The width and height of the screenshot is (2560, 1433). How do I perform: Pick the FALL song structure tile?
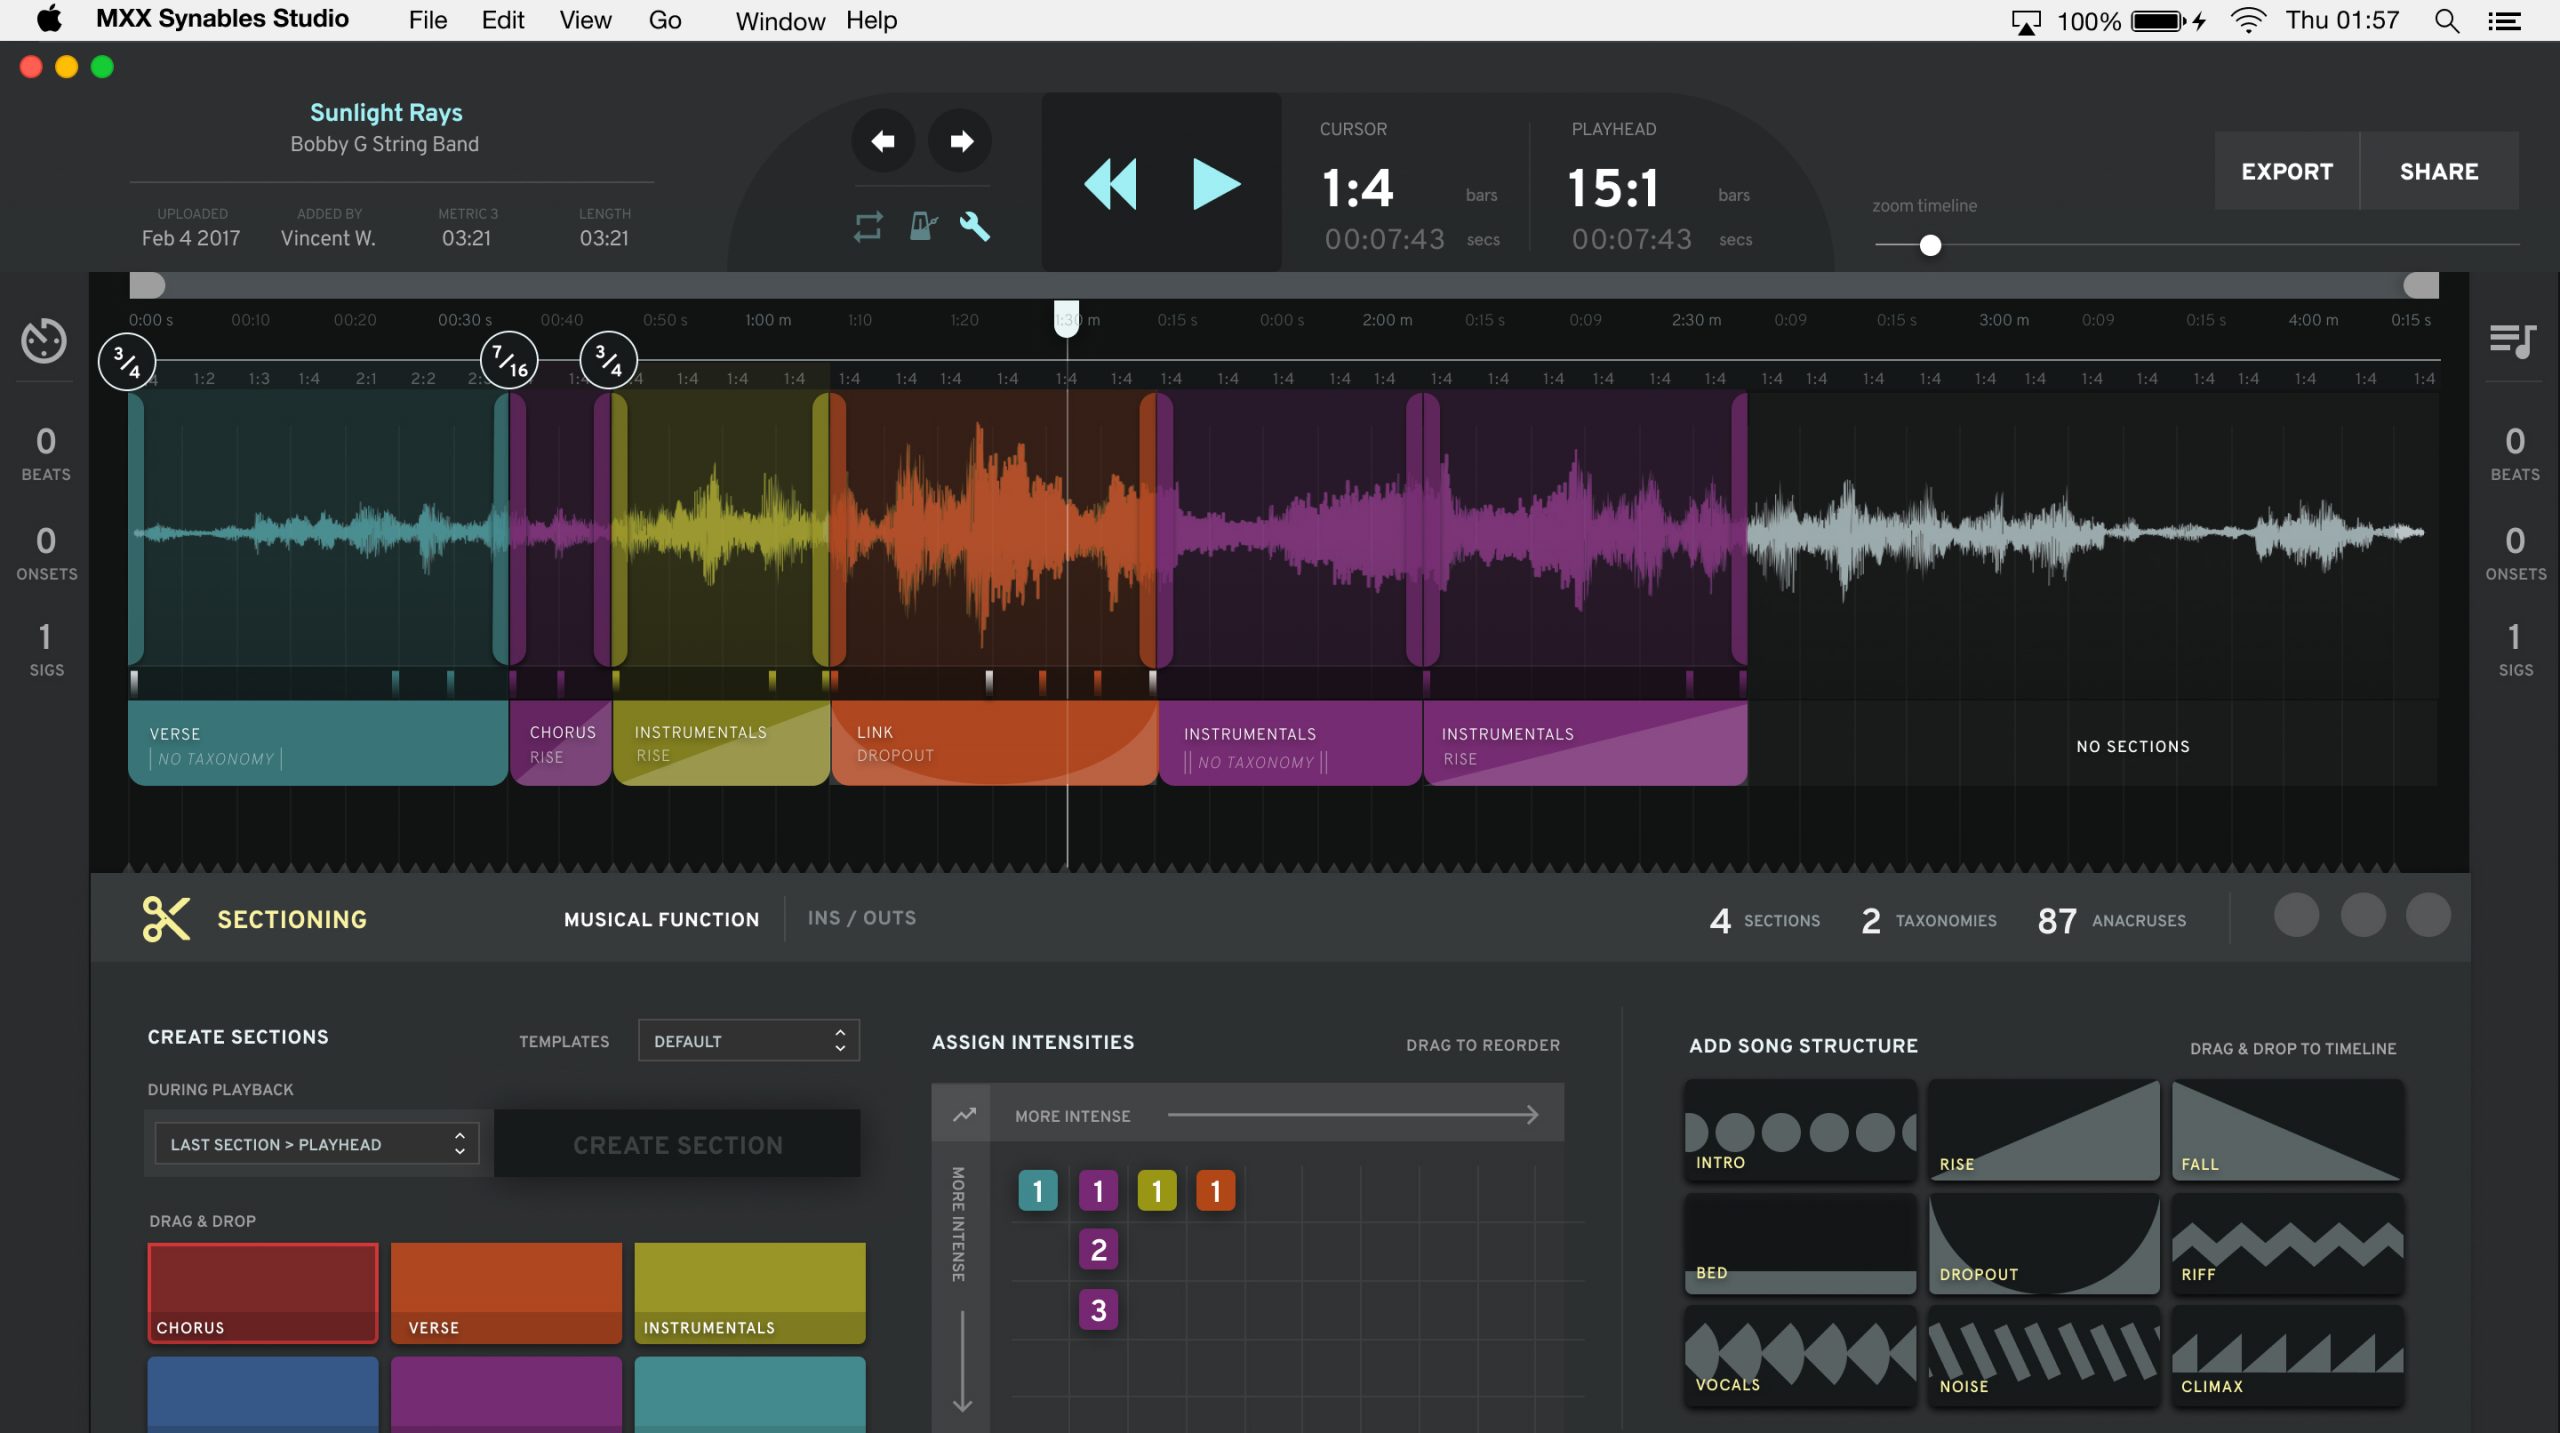click(2287, 1130)
